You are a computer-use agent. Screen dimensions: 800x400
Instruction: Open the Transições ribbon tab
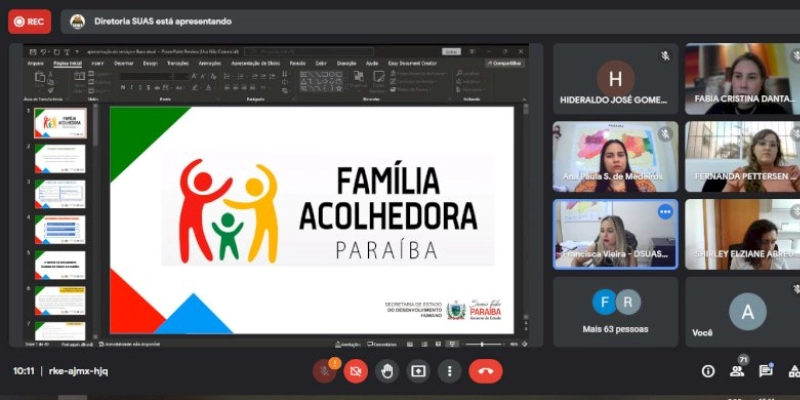(178, 63)
